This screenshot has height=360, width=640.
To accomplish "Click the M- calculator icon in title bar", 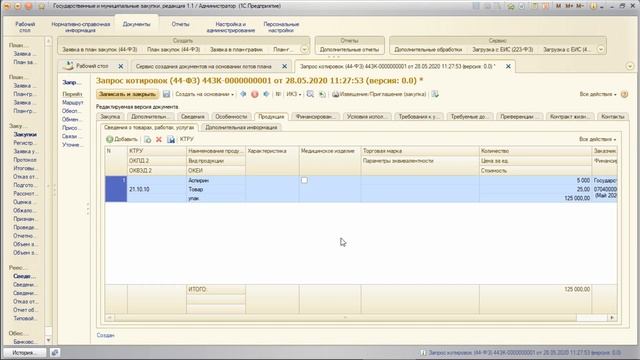I will [580, 6].
